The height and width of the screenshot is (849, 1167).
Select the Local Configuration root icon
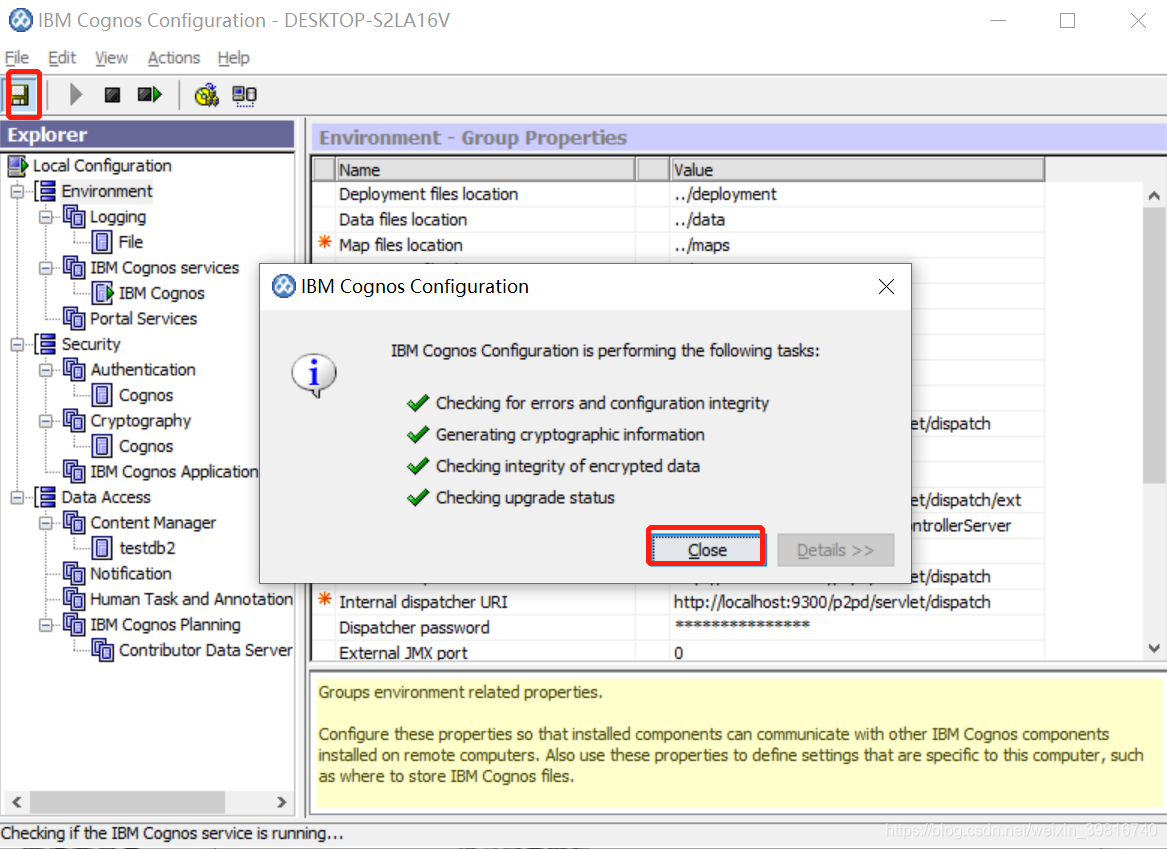18,166
